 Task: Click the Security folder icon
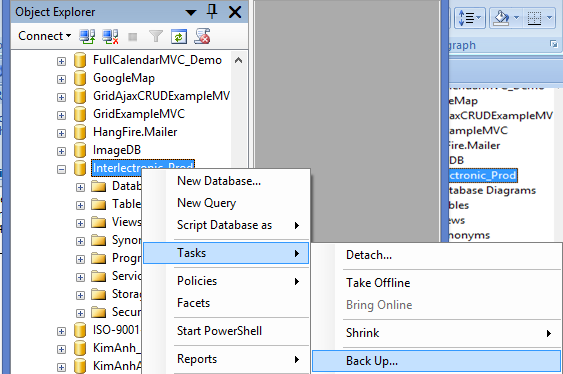(x=98, y=312)
